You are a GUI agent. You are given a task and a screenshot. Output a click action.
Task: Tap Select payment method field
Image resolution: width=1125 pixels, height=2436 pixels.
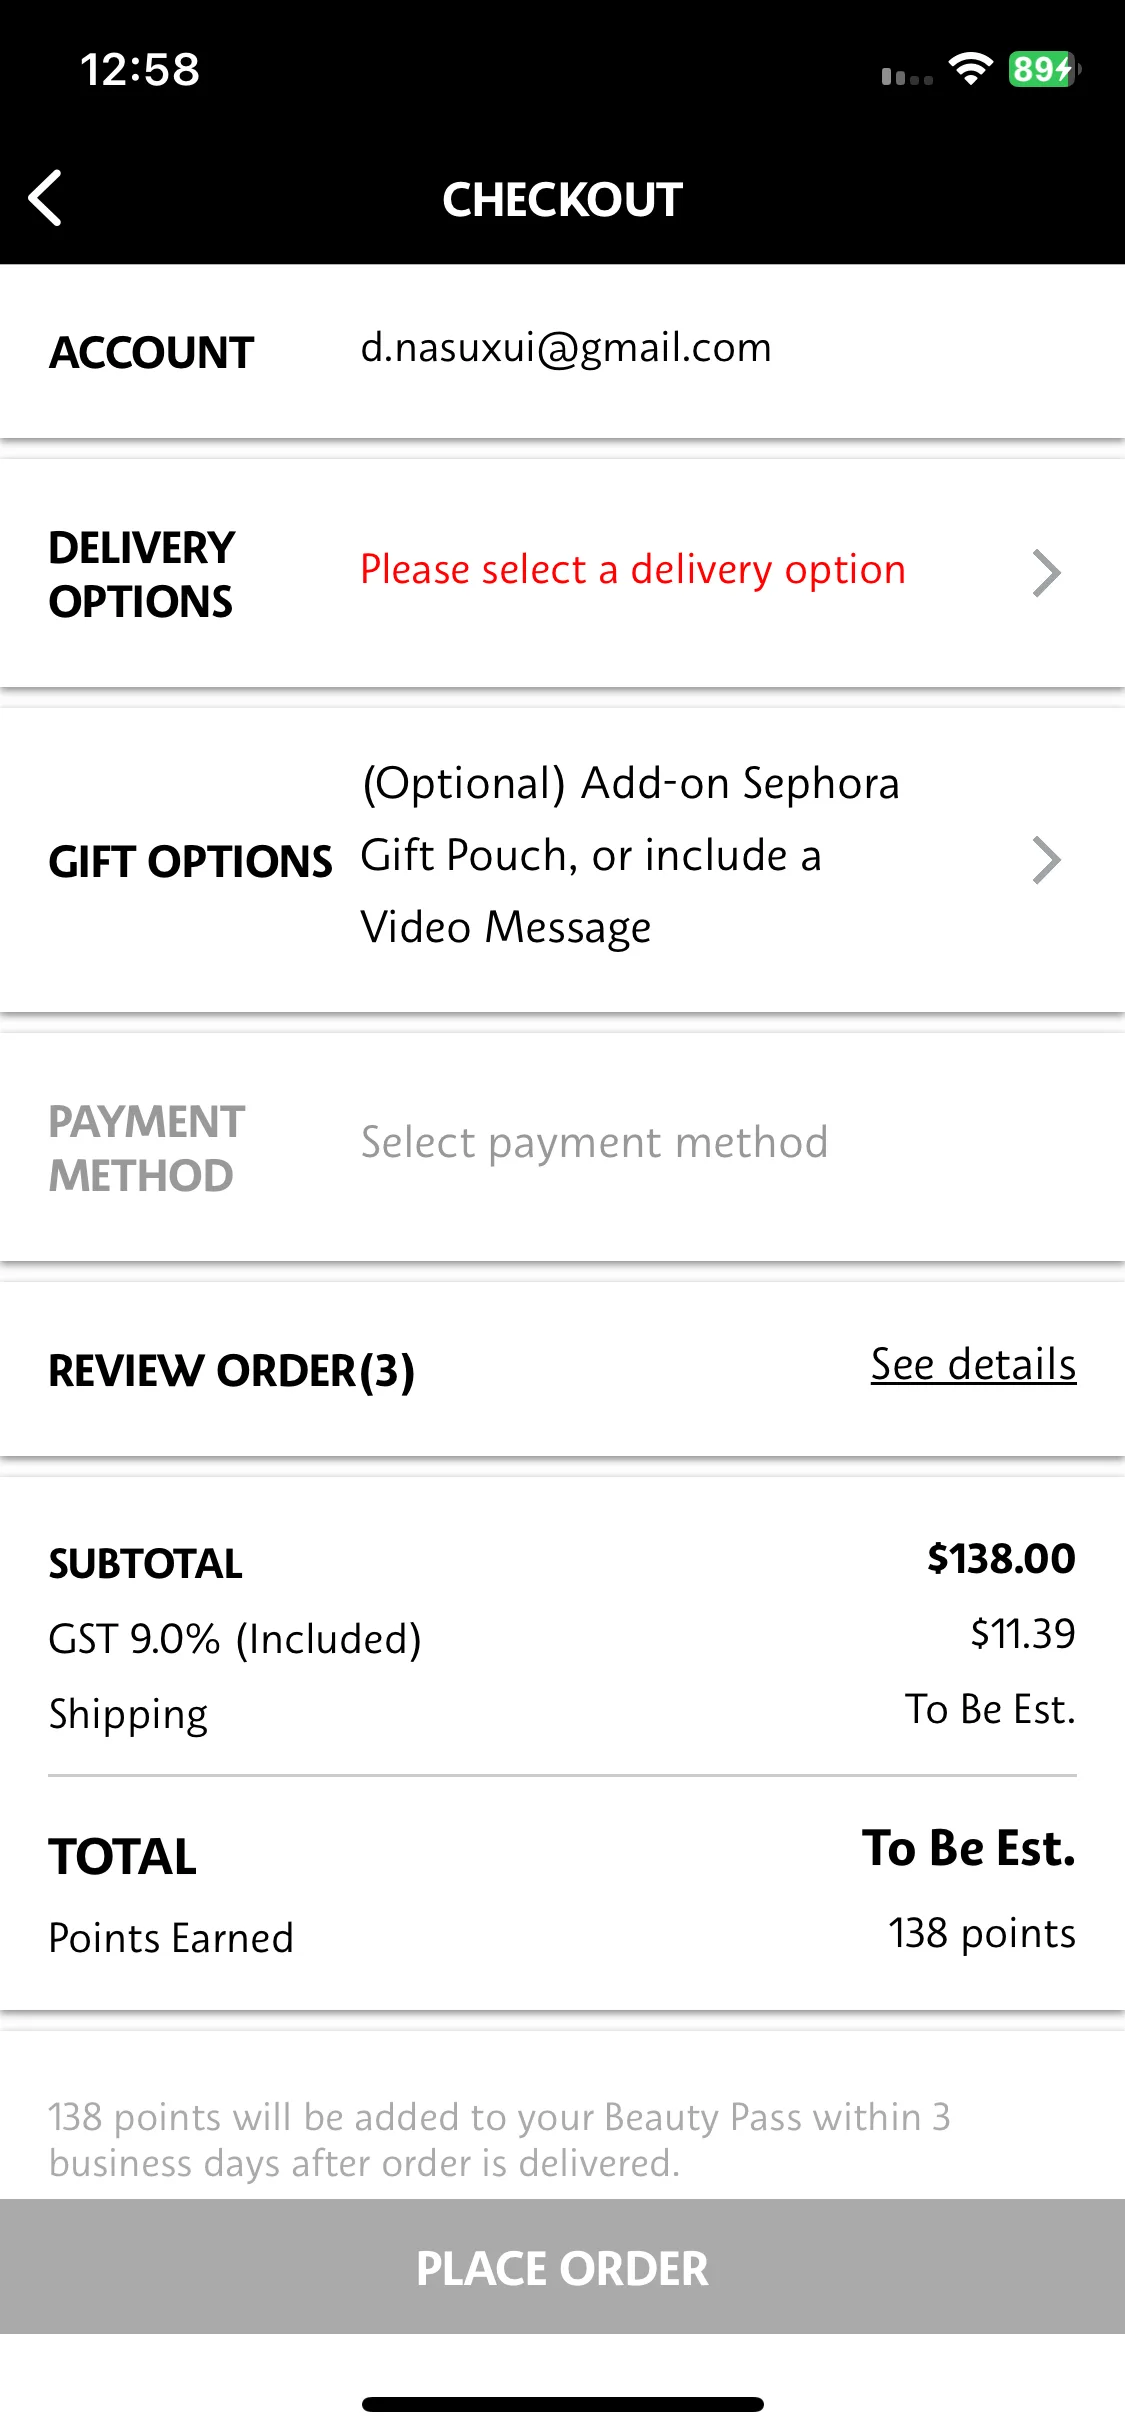tap(594, 1143)
